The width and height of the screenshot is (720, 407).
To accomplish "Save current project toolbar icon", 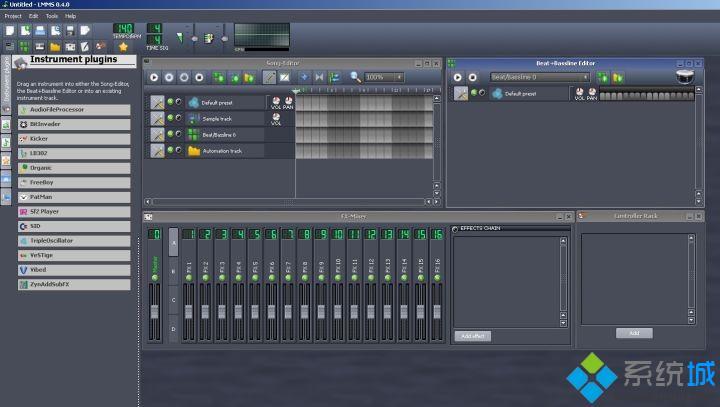I will (x=70, y=31).
